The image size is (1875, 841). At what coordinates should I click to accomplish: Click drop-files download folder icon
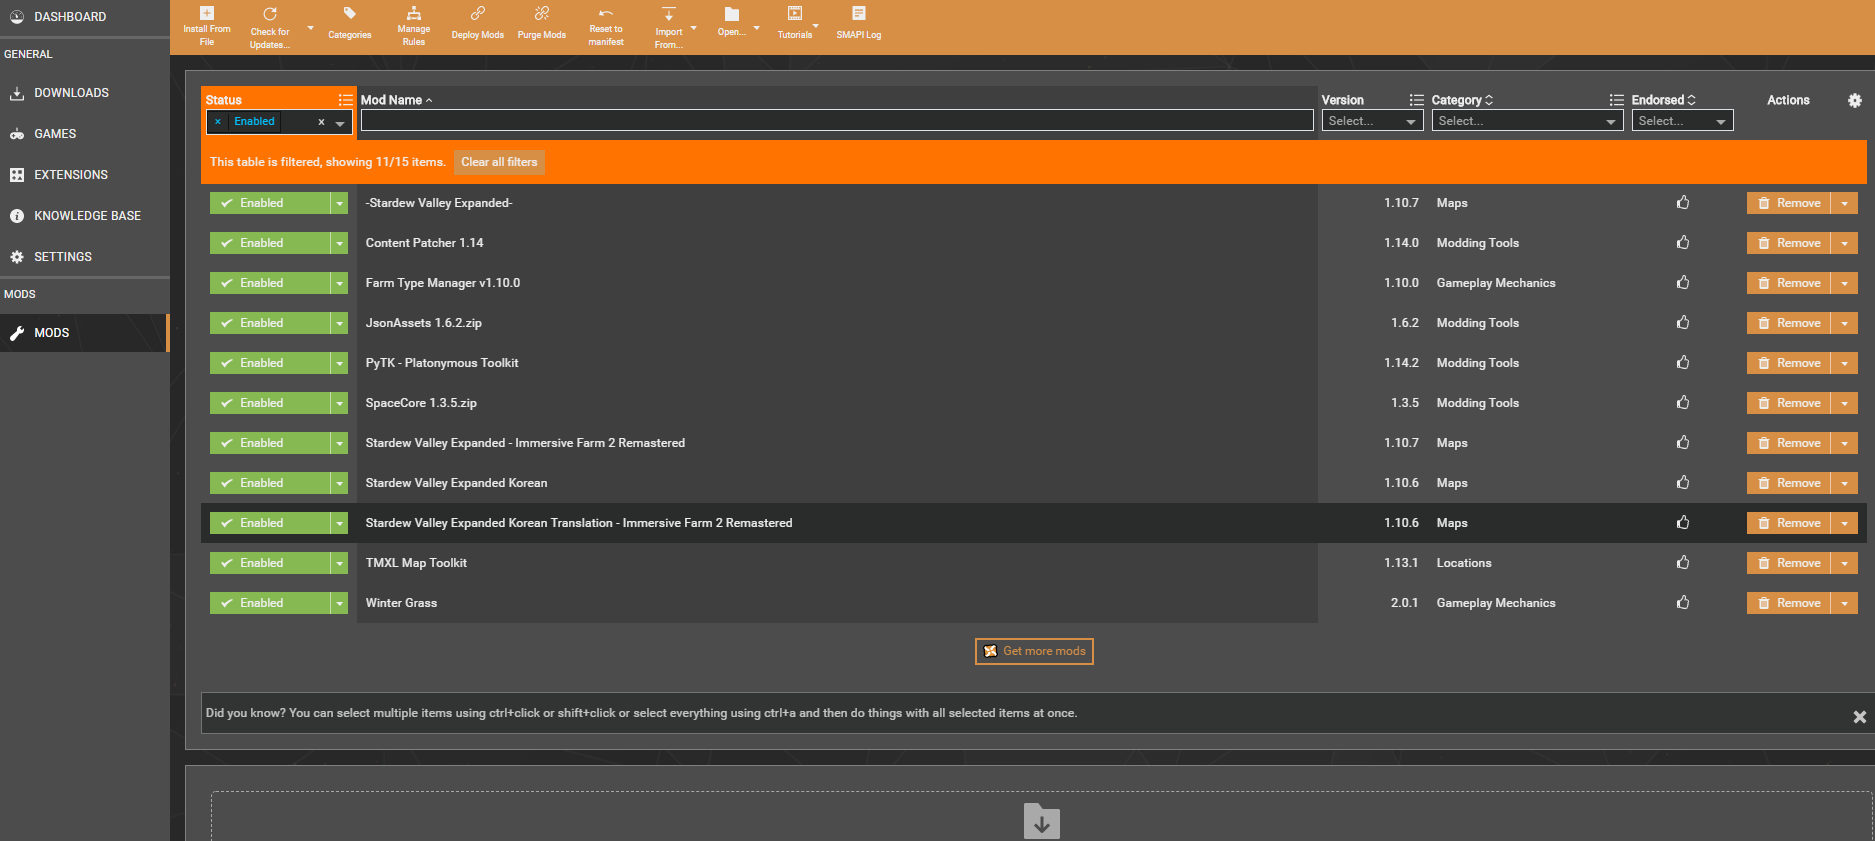tap(1041, 822)
